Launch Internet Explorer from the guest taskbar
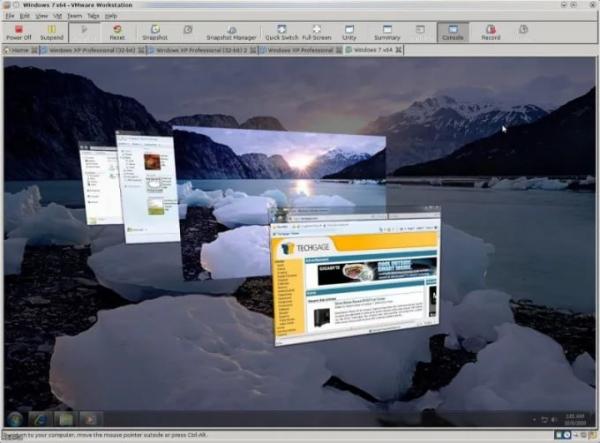 tap(41, 418)
